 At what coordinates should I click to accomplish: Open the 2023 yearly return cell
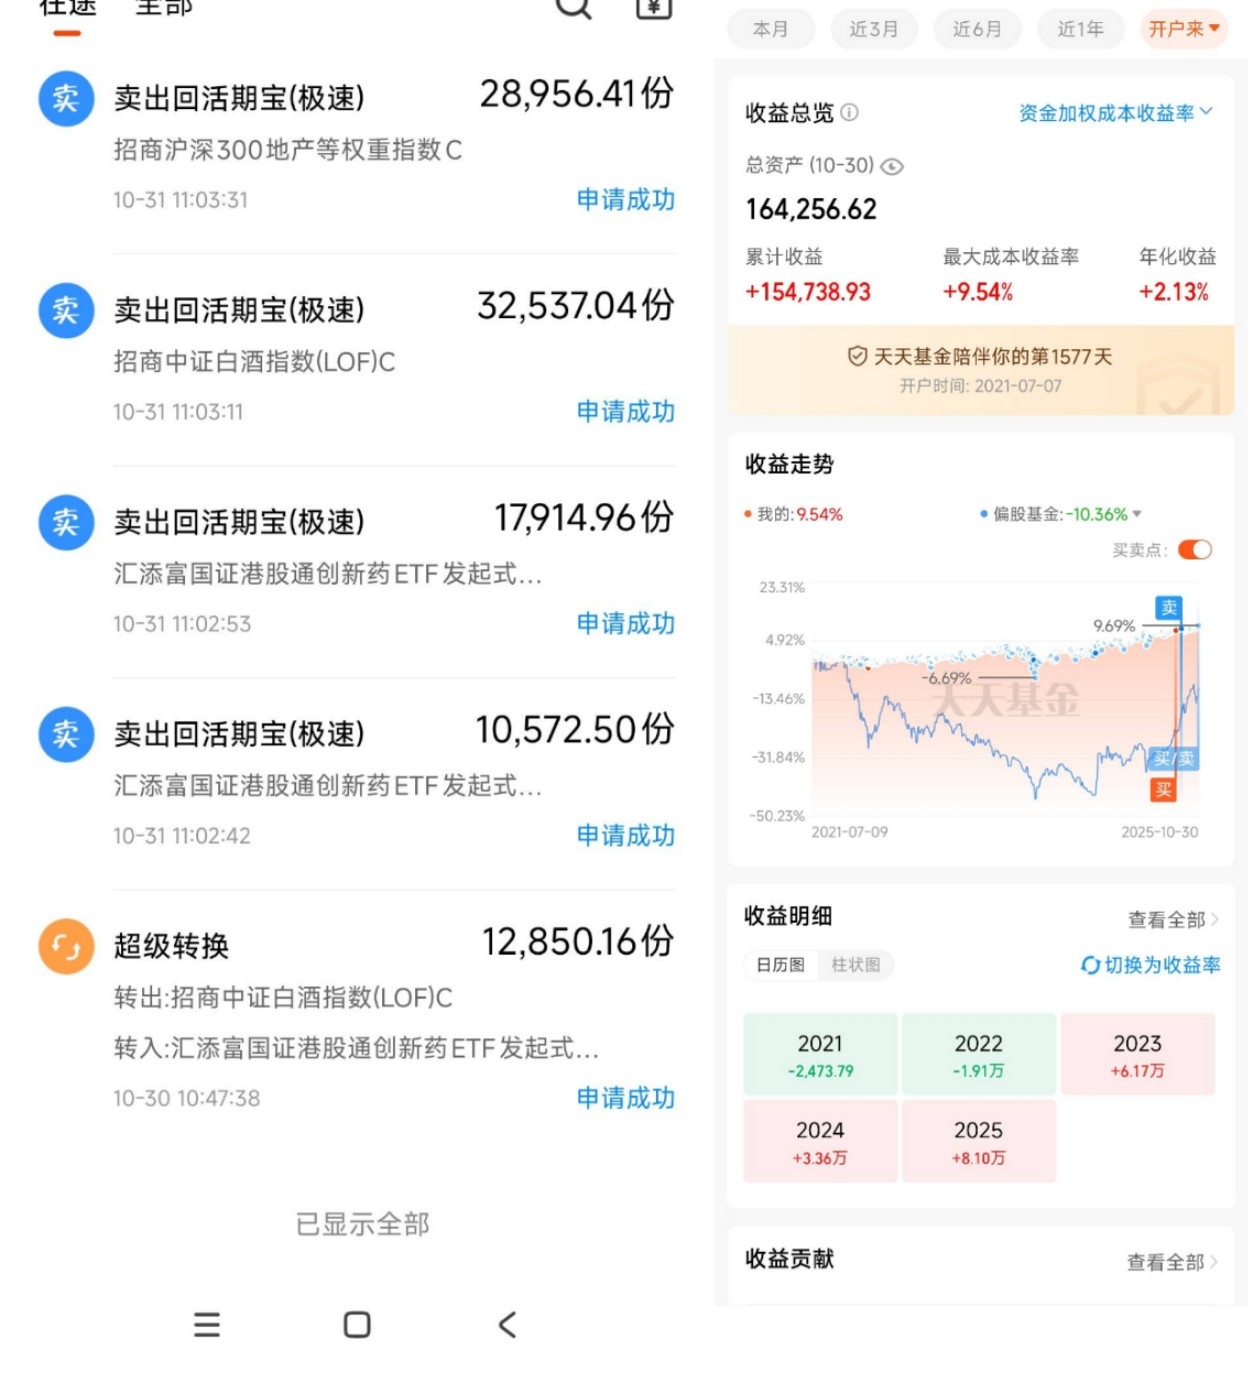point(1138,1054)
